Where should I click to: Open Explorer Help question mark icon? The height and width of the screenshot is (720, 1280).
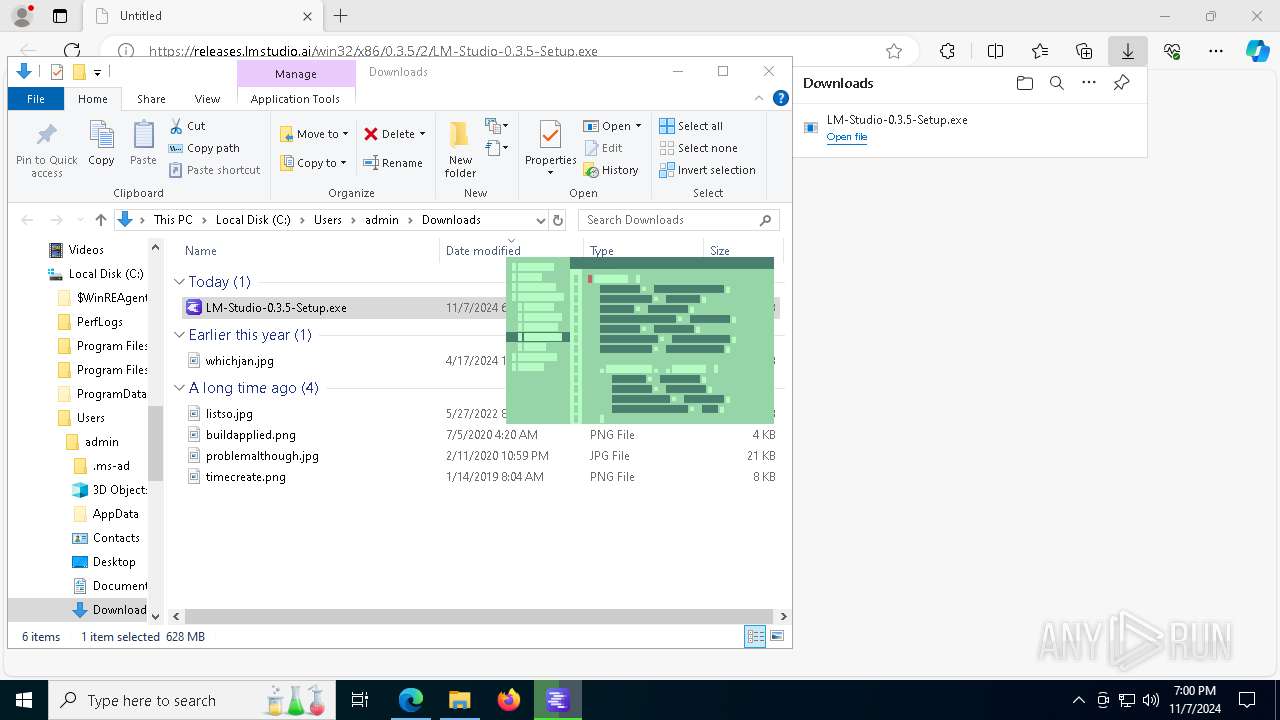coord(781,98)
